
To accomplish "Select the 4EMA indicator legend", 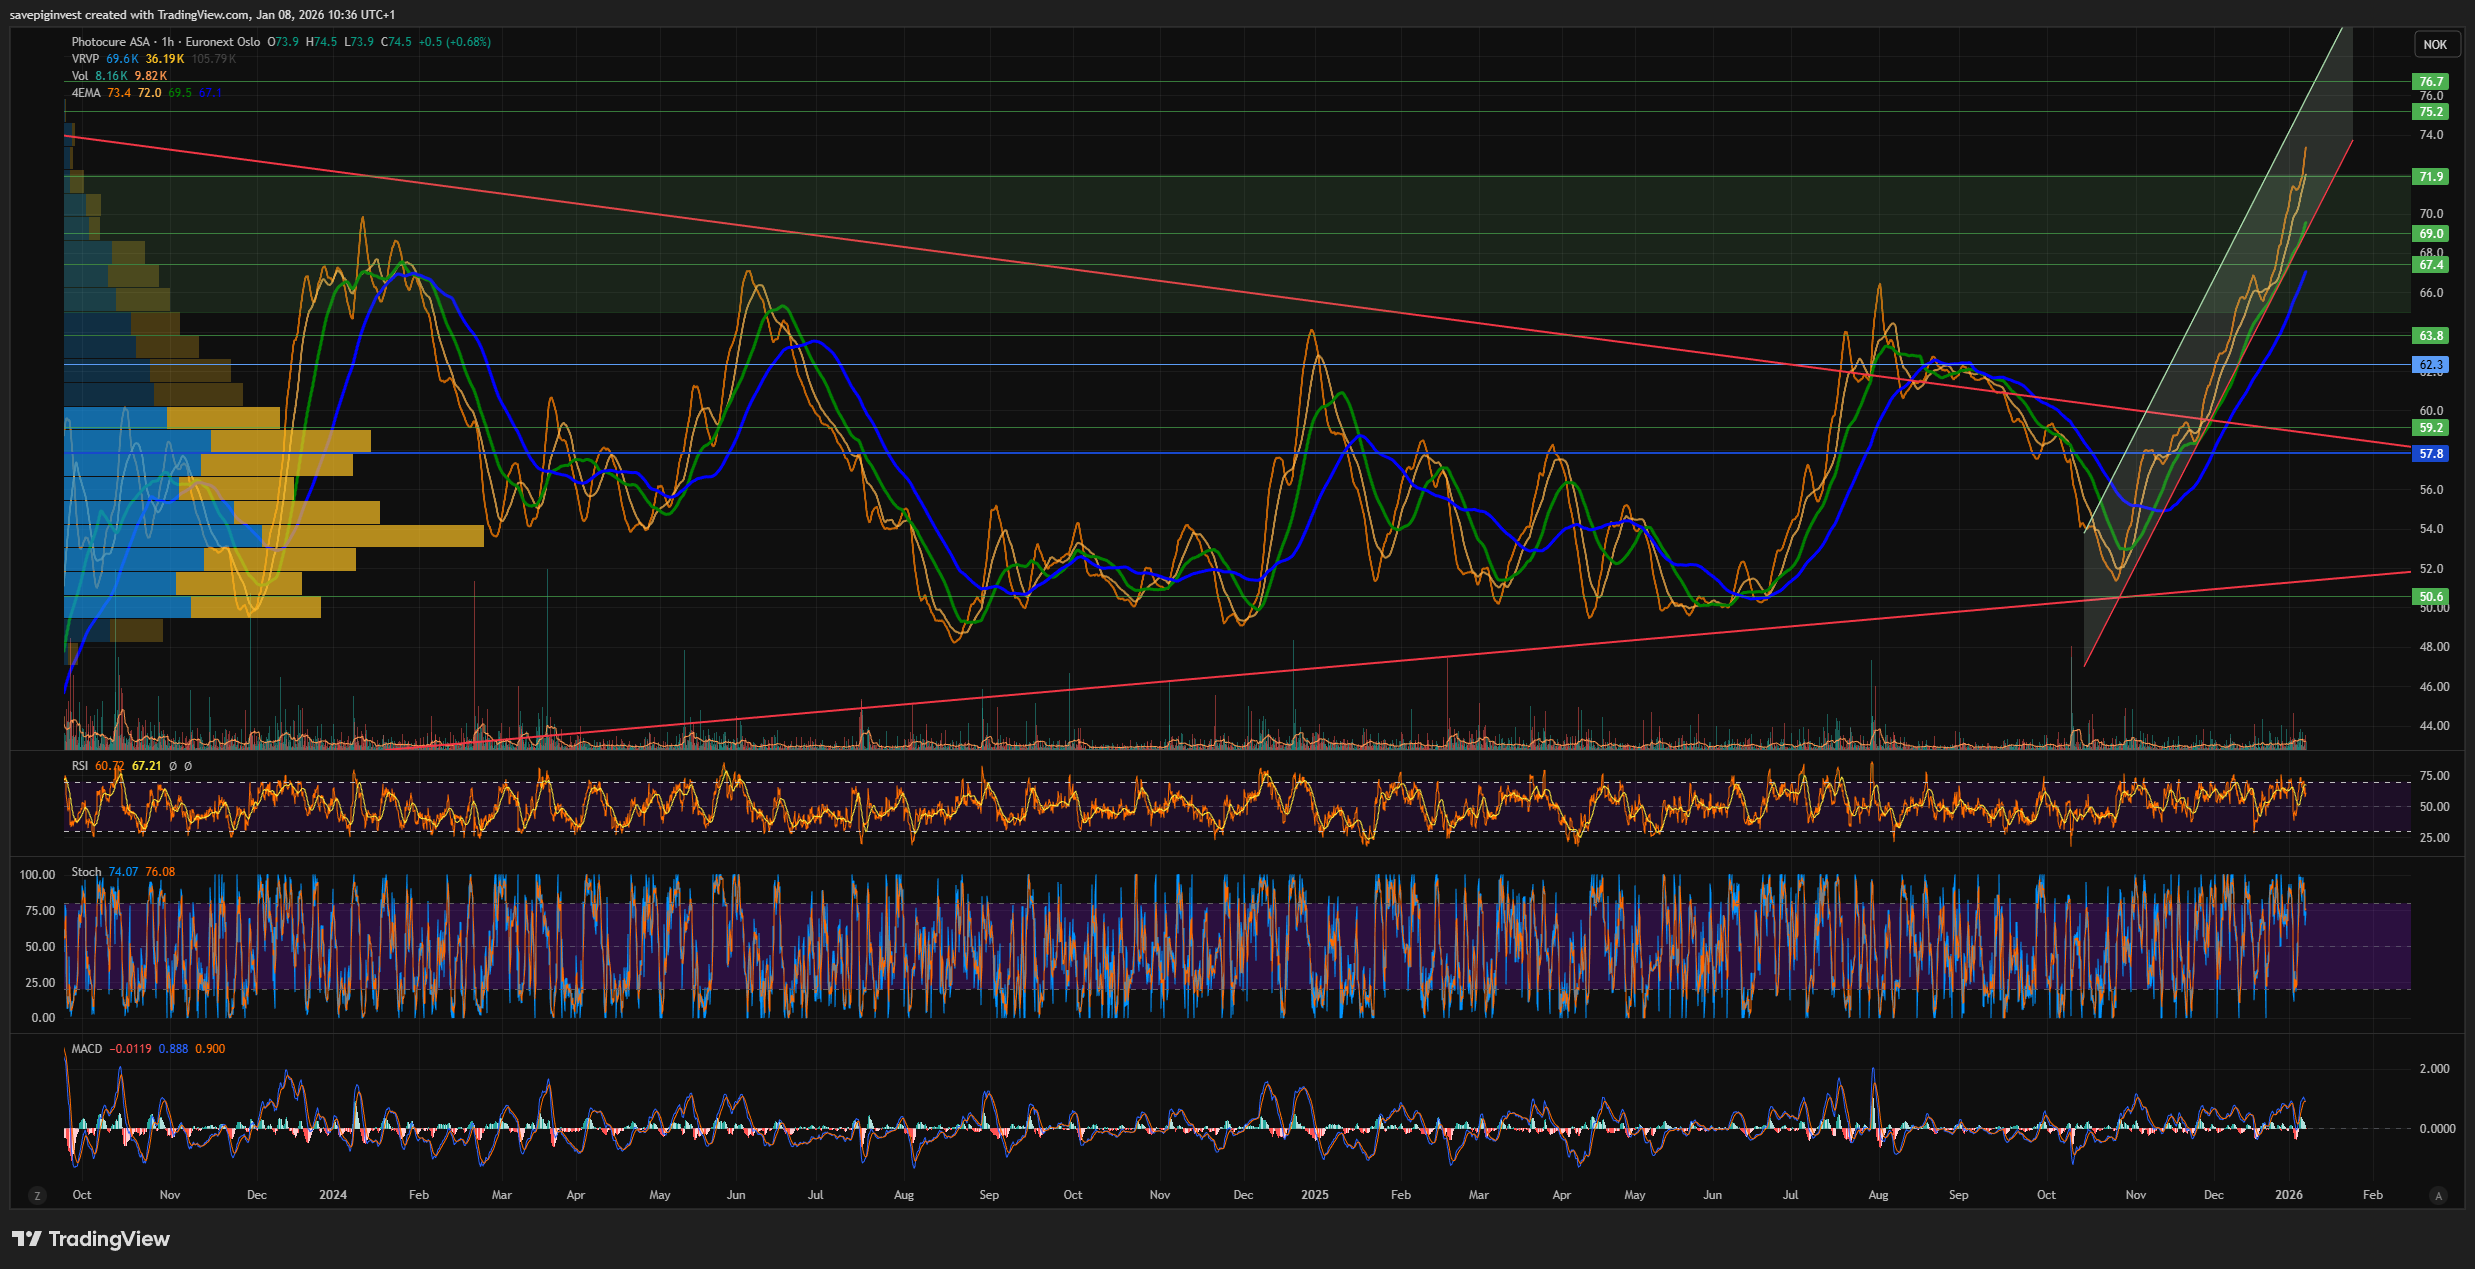I will coord(86,93).
